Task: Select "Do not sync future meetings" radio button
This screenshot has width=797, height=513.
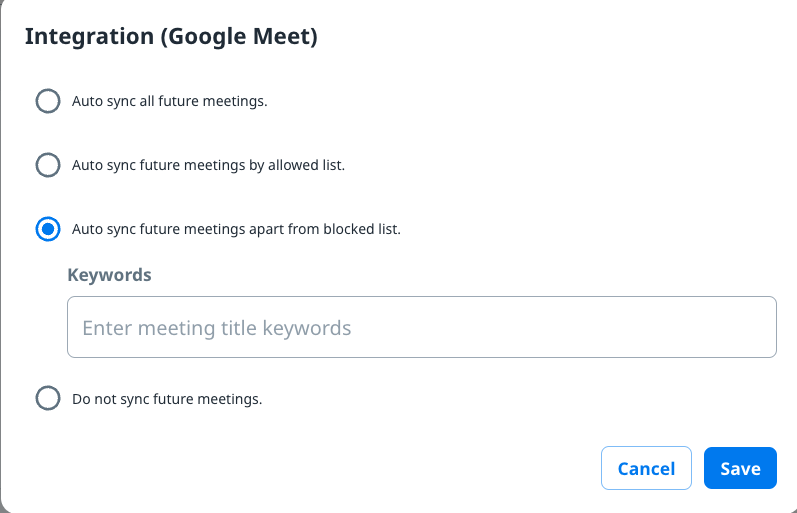Action: pos(48,399)
